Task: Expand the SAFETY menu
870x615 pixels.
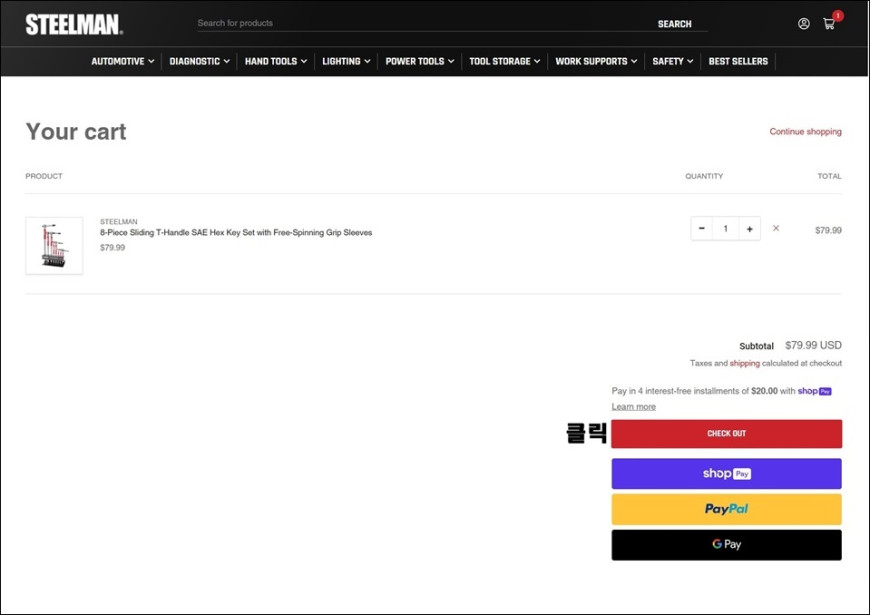Action: pyautogui.click(x=672, y=61)
